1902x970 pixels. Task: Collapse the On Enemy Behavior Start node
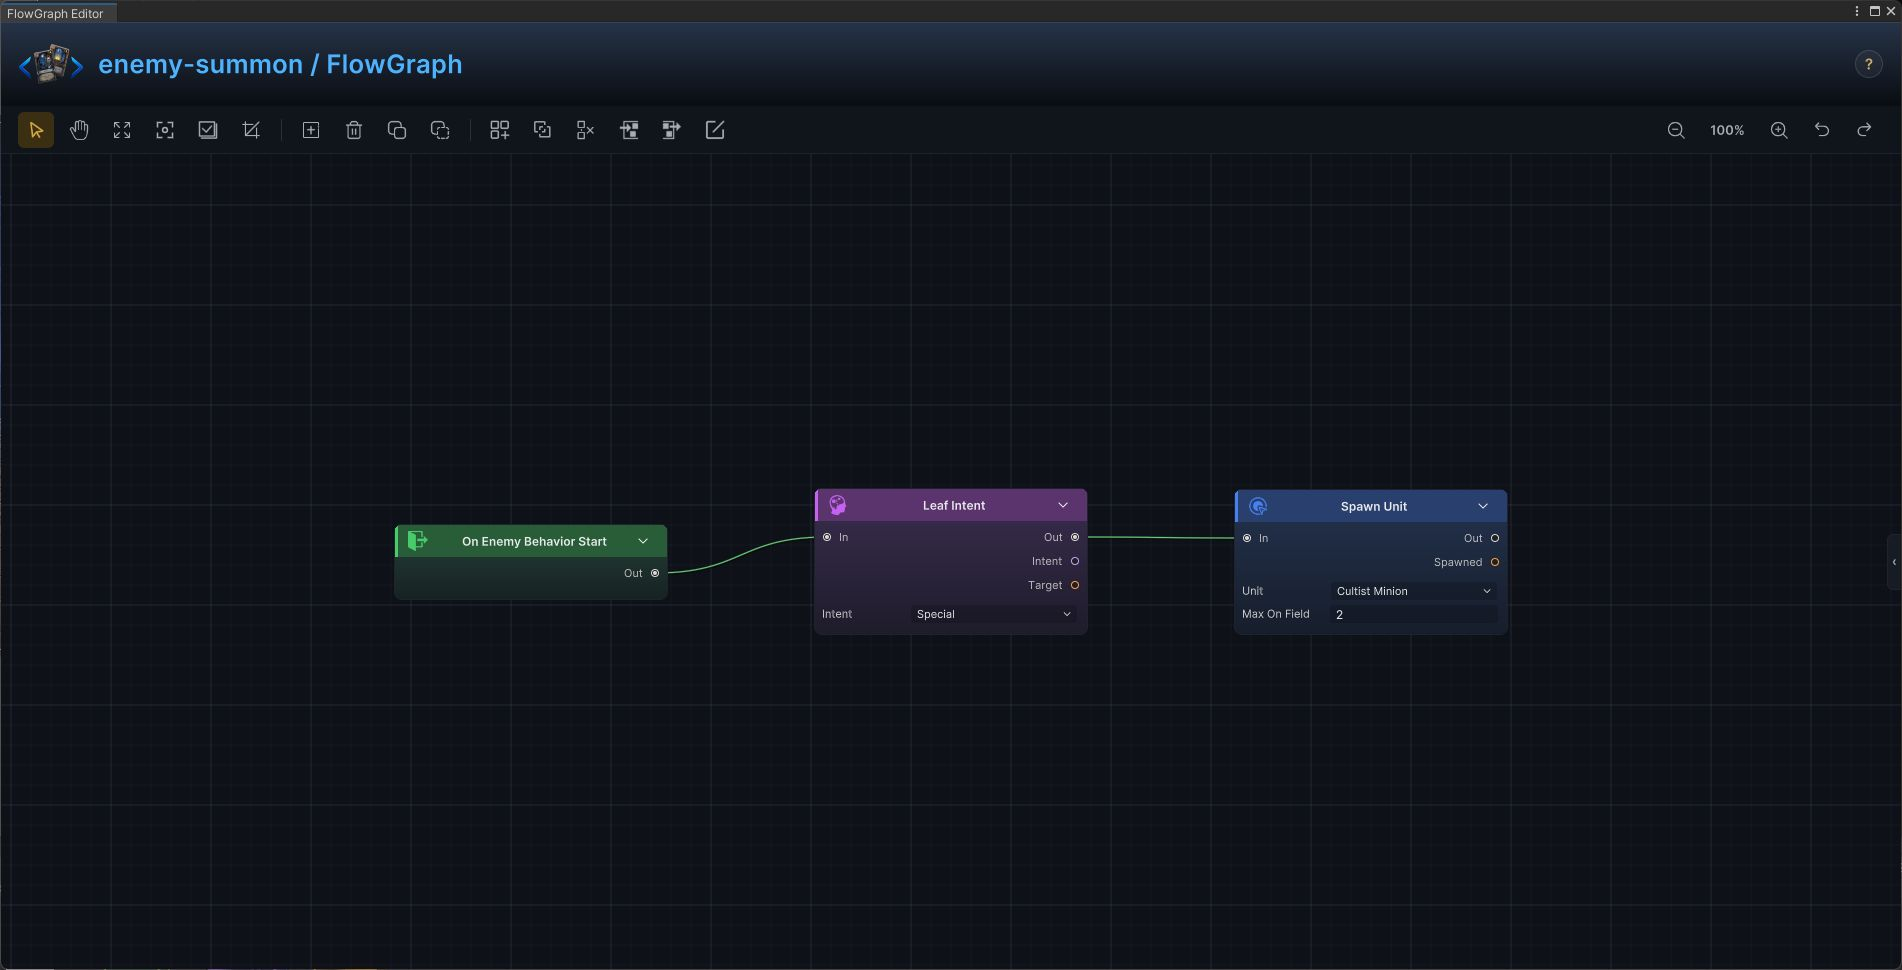[x=643, y=541]
